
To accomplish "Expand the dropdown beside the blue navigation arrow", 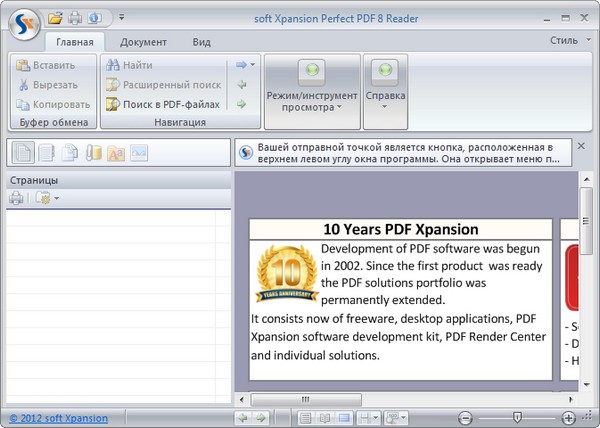I will pyautogui.click(x=253, y=65).
